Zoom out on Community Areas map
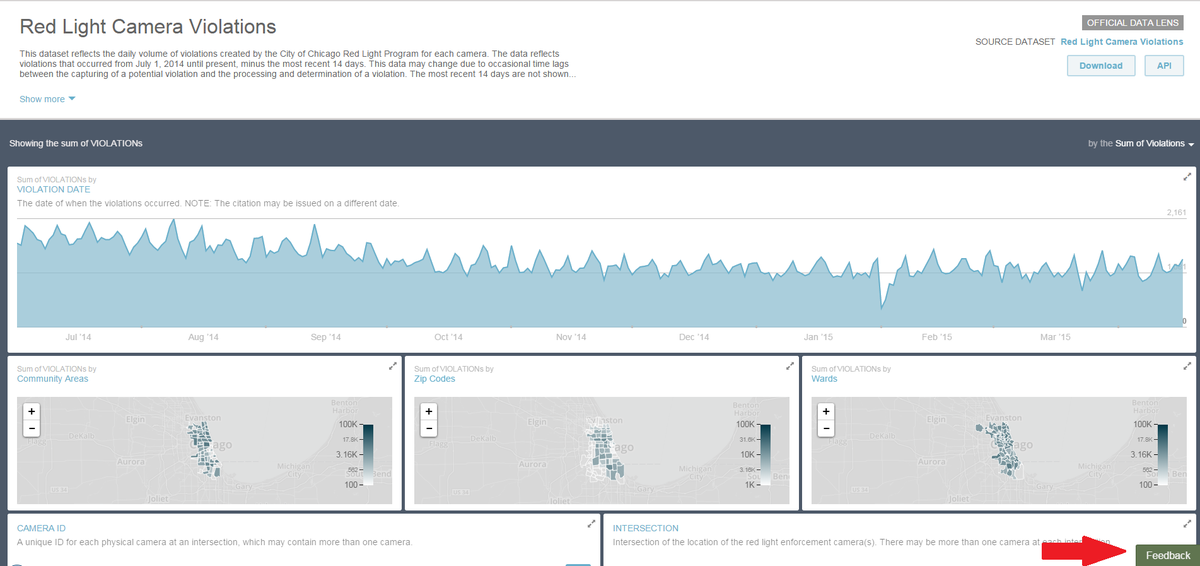Screen dimensions: 1200x566 [x=32, y=428]
